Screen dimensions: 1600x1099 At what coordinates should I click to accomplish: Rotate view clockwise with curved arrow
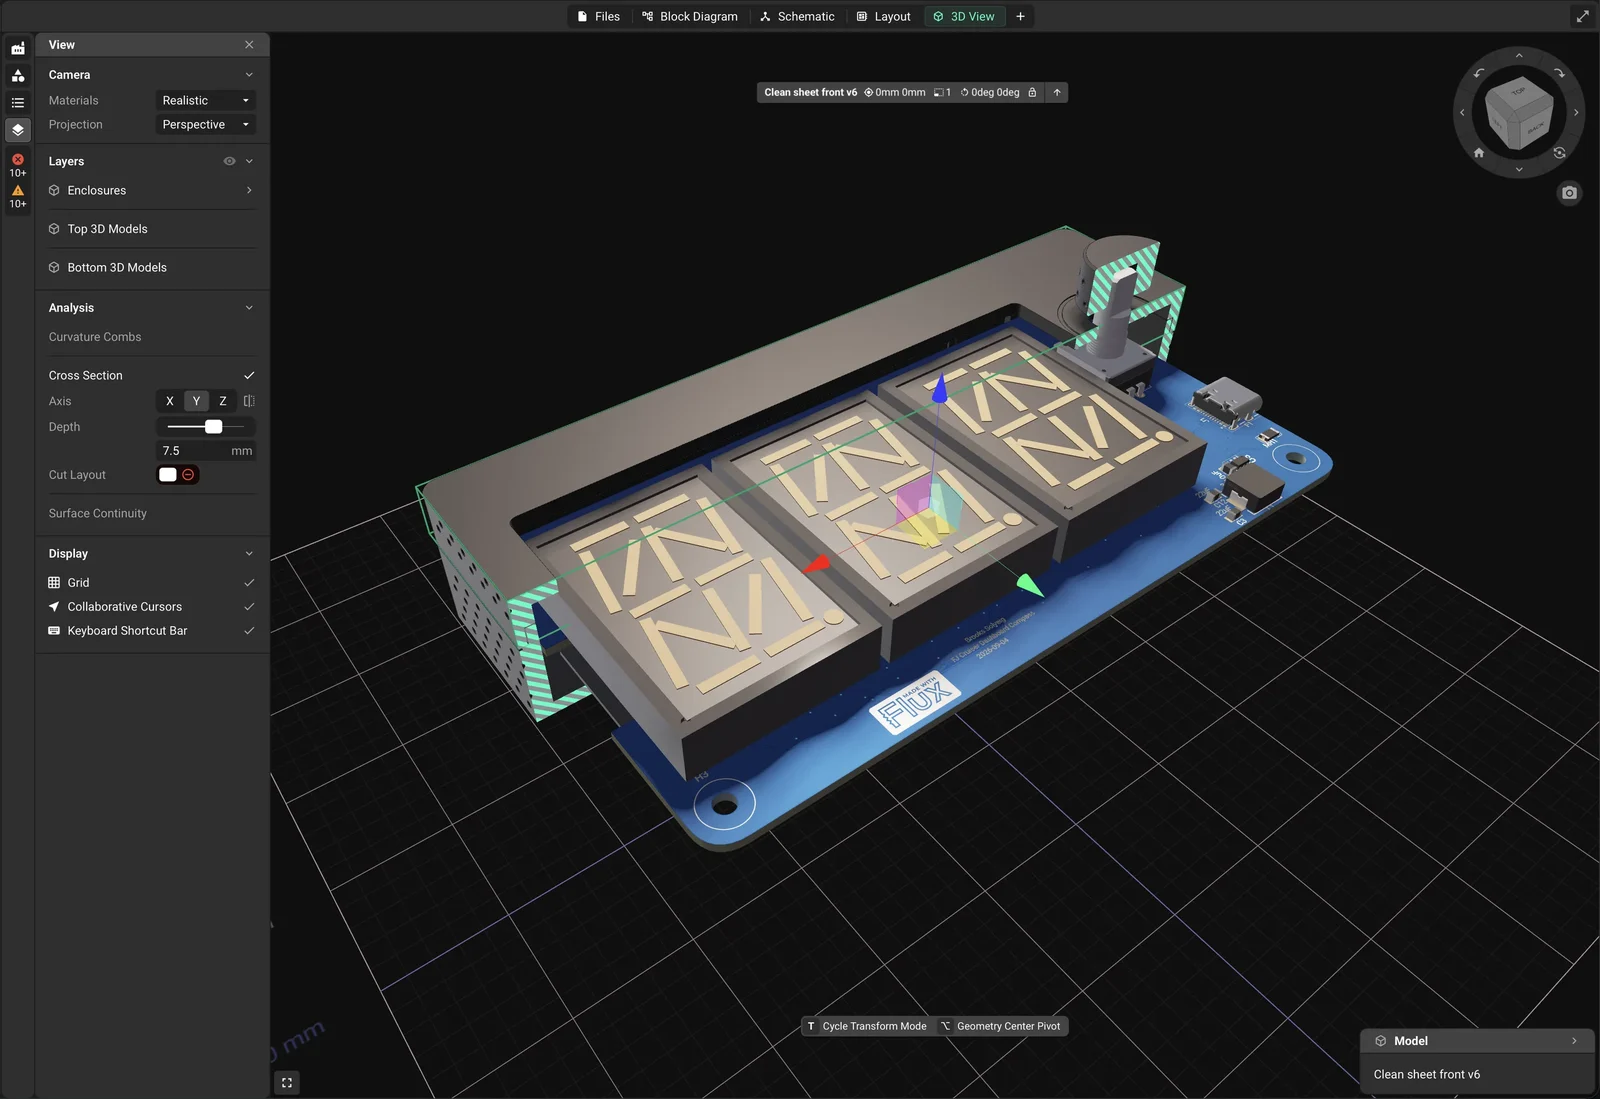point(1559,73)
